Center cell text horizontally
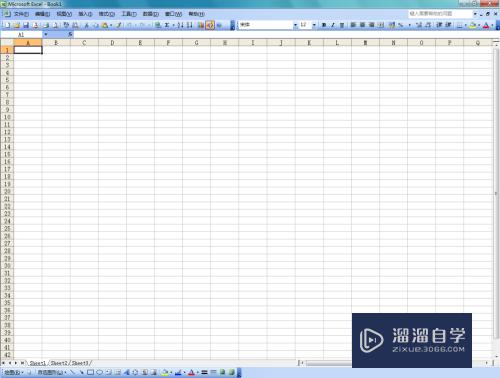This screenshot has height=378, width=500. (362, 25)
